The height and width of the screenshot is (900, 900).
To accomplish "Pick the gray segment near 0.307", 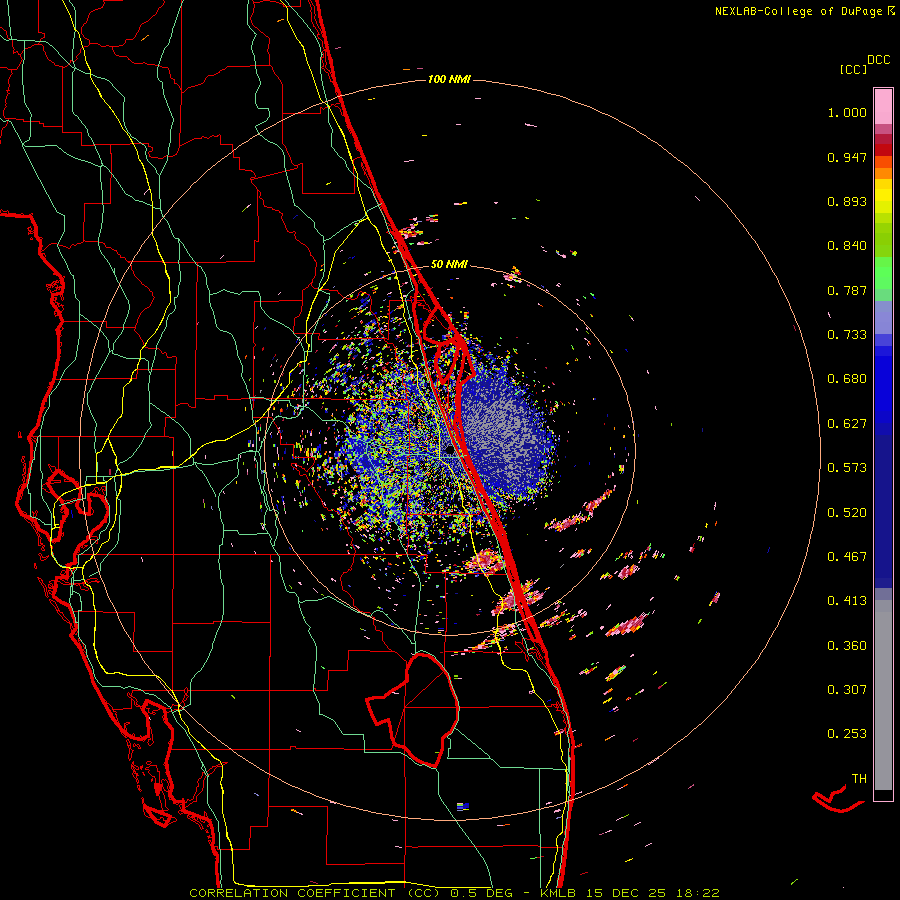I will (883, 695).
